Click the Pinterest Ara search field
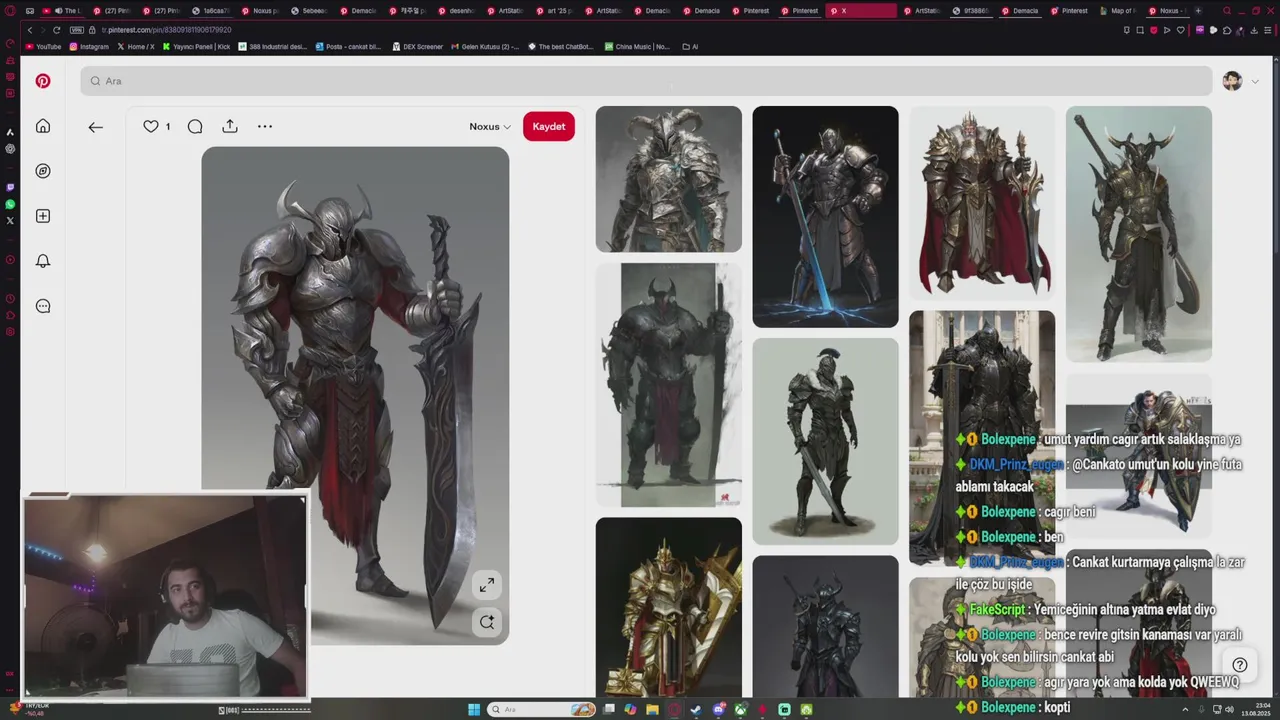The width and height of the screenshot is (1280, 720). (646, 81)
